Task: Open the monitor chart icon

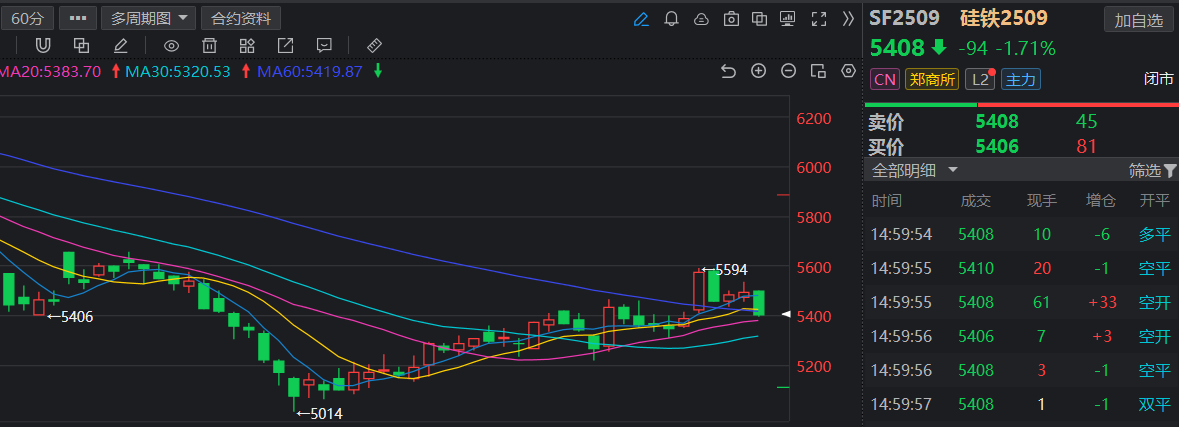Action: point(788,19)
